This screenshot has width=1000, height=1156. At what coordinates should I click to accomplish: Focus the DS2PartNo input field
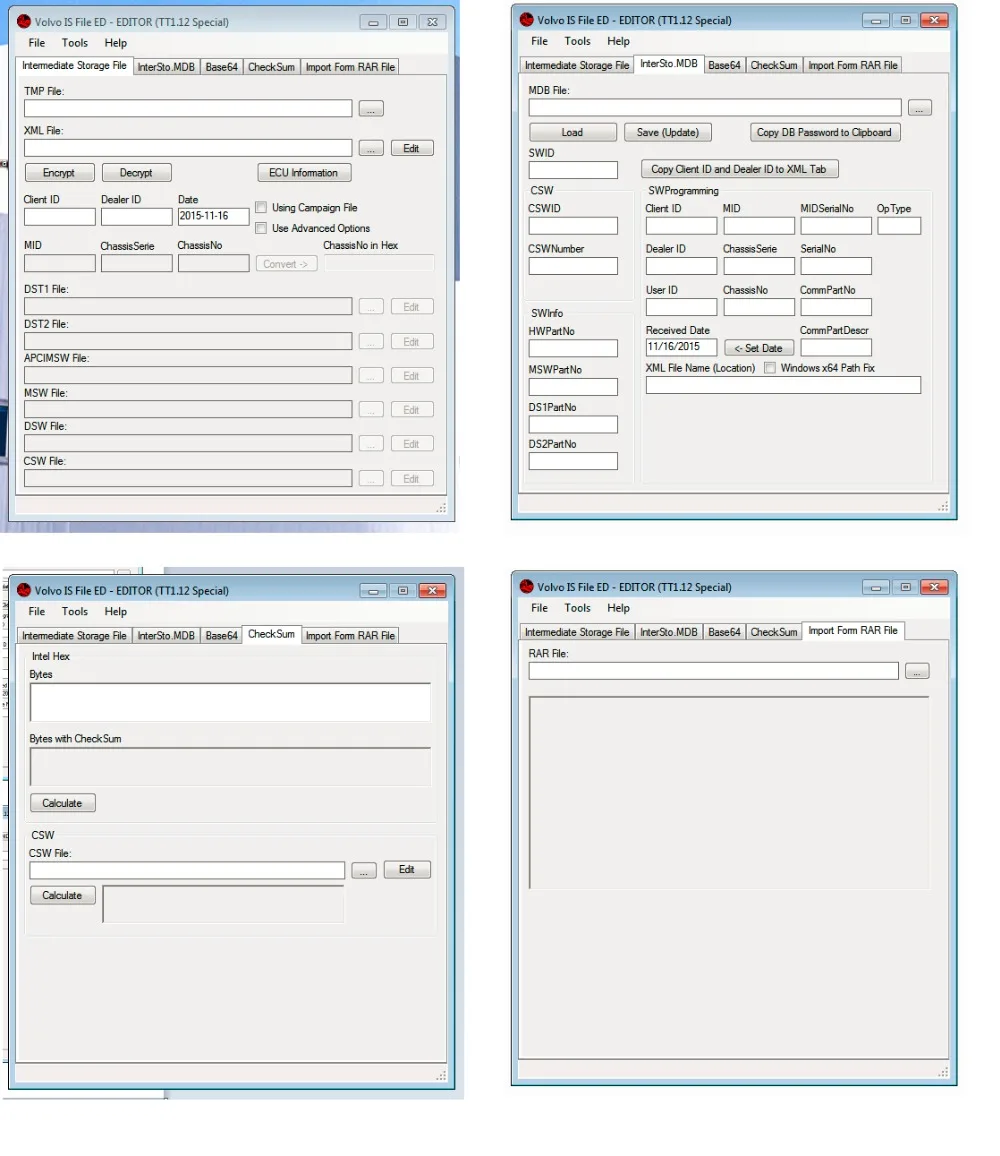573,462
